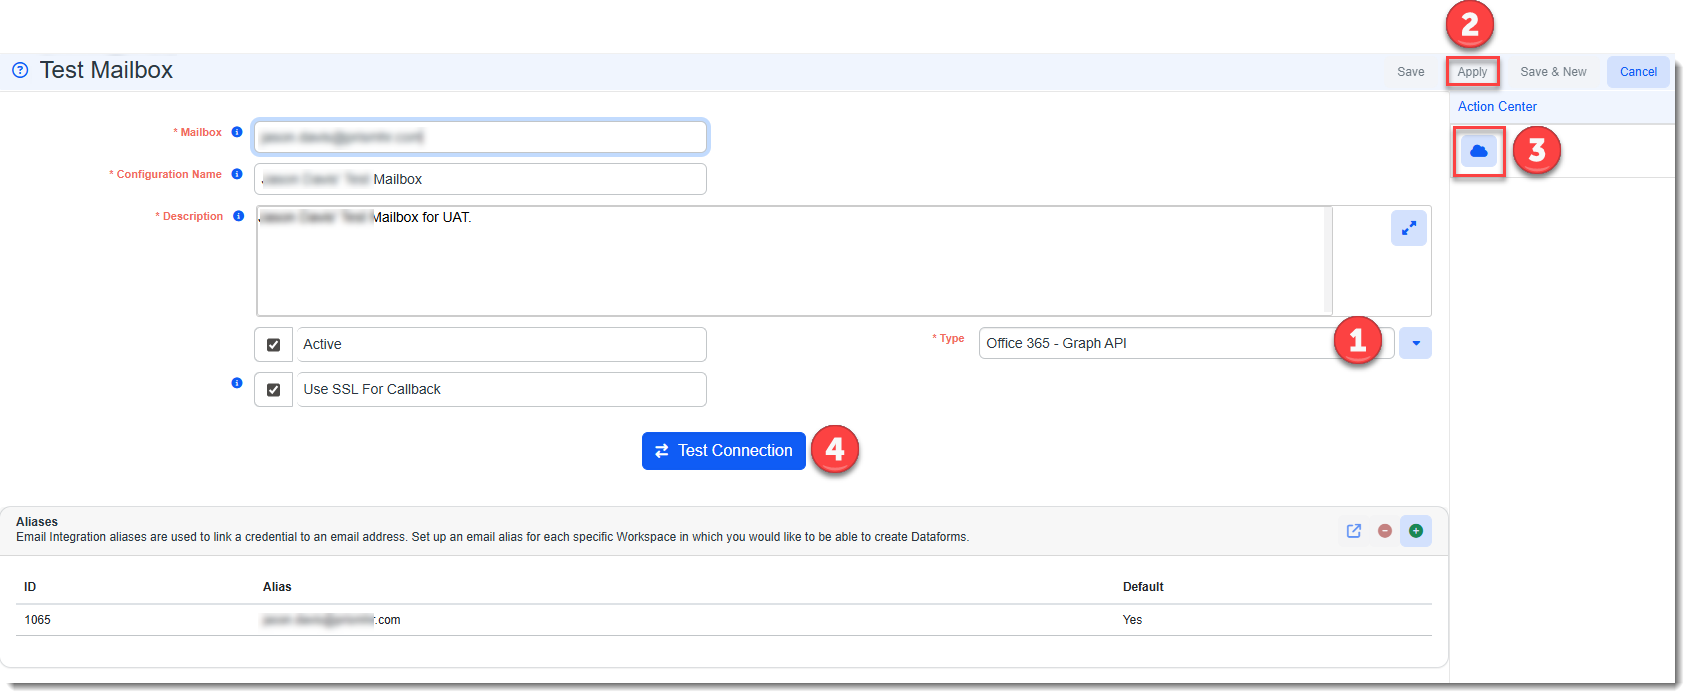The height and width of the screenshot is (698, 1690).
Task: Choose Save & New
Action: click(1553, 72)
